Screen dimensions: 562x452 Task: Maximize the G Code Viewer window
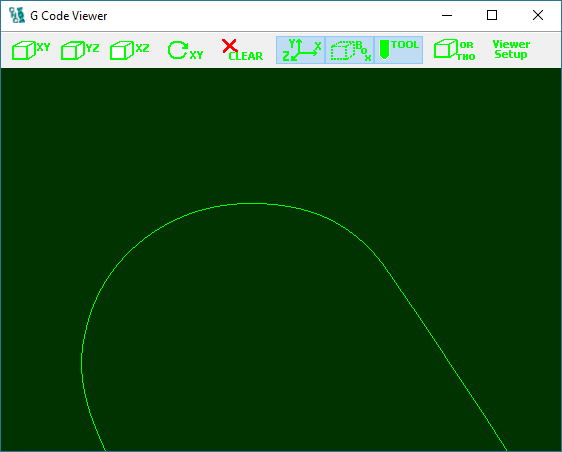click(x=492, y=15)
